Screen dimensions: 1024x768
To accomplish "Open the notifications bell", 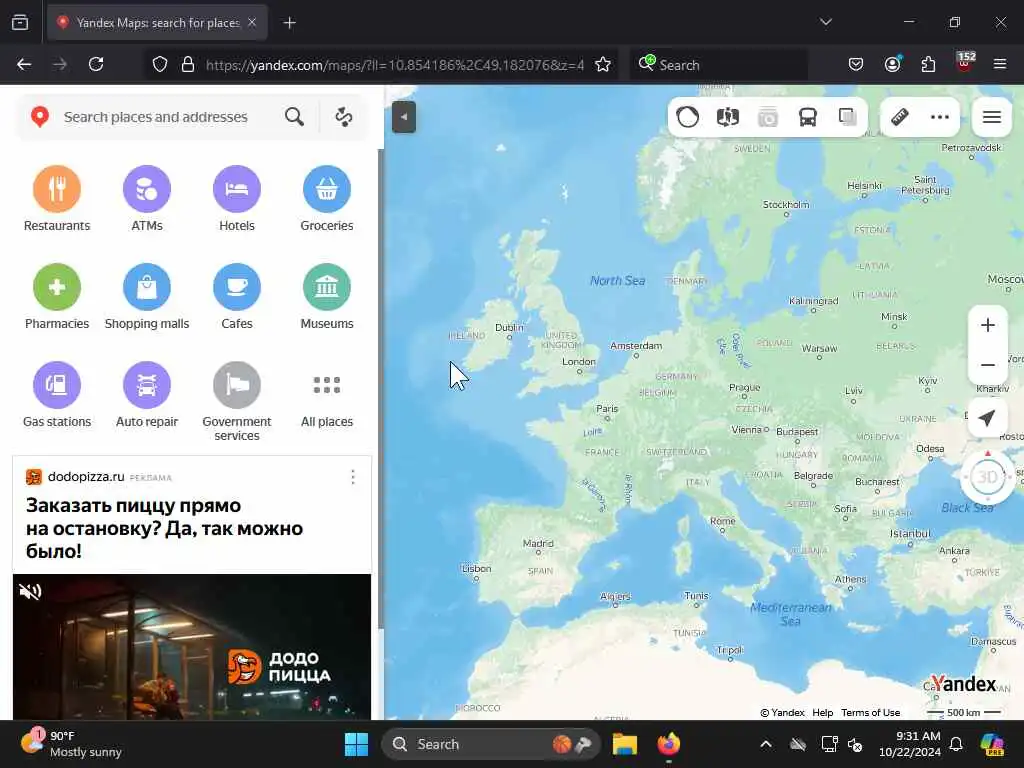I will pyautogui.click(x=956, y=744).
